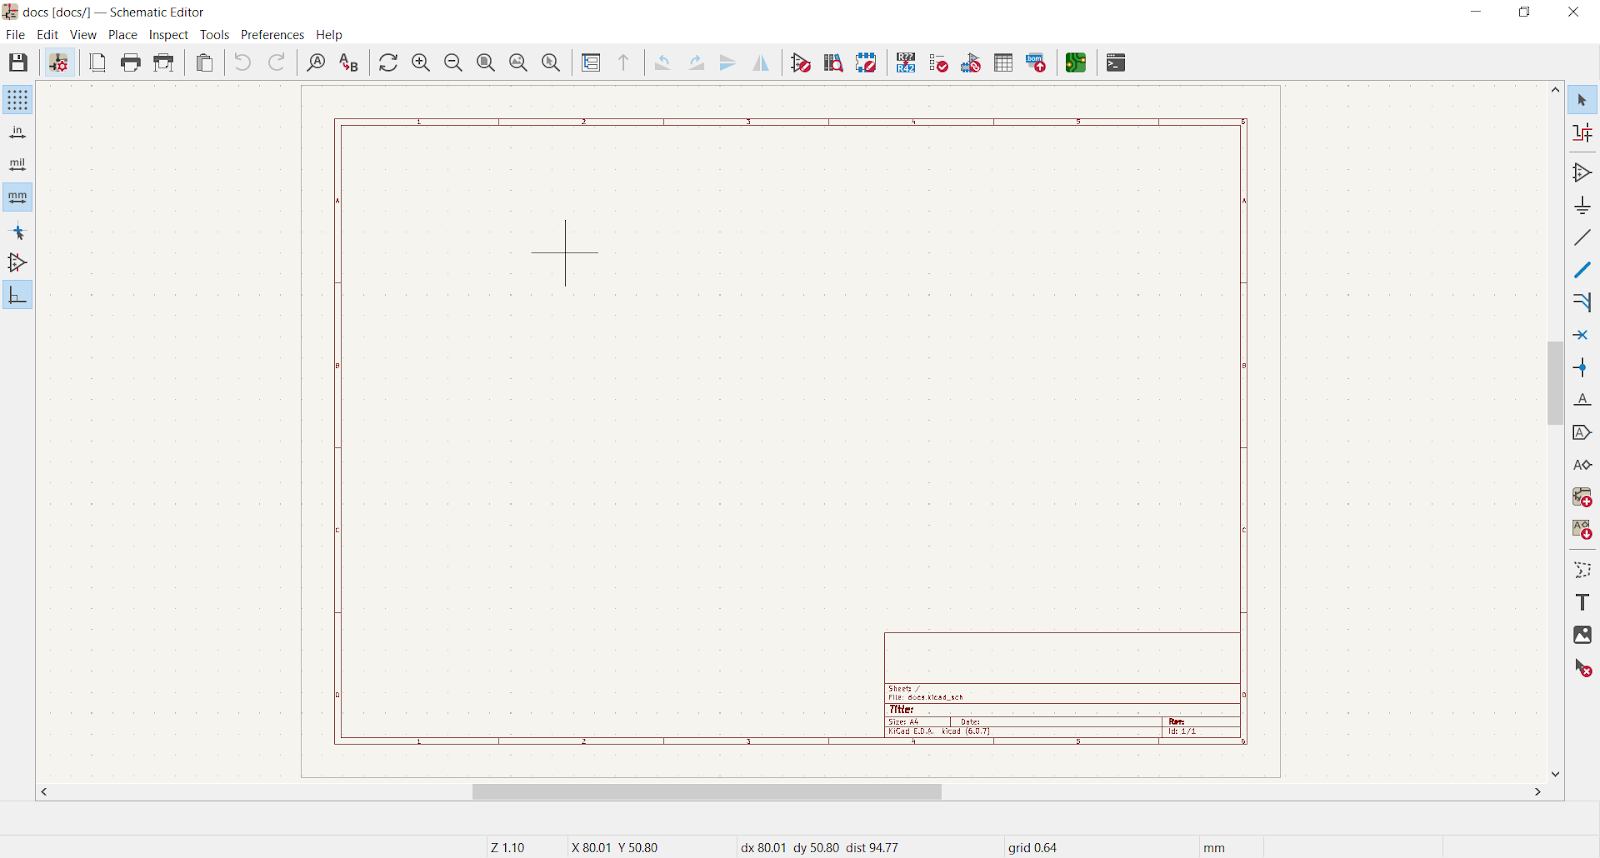Toggle horizontal/vertical wire constraint

pyautogui.click(x=17, y=295)
